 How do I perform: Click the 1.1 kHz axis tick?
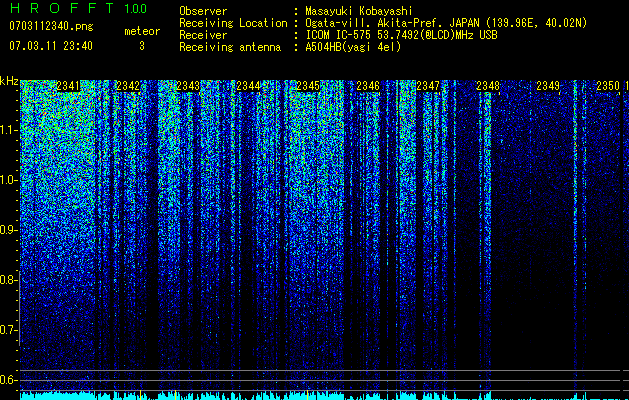click(x=10, y=130)
